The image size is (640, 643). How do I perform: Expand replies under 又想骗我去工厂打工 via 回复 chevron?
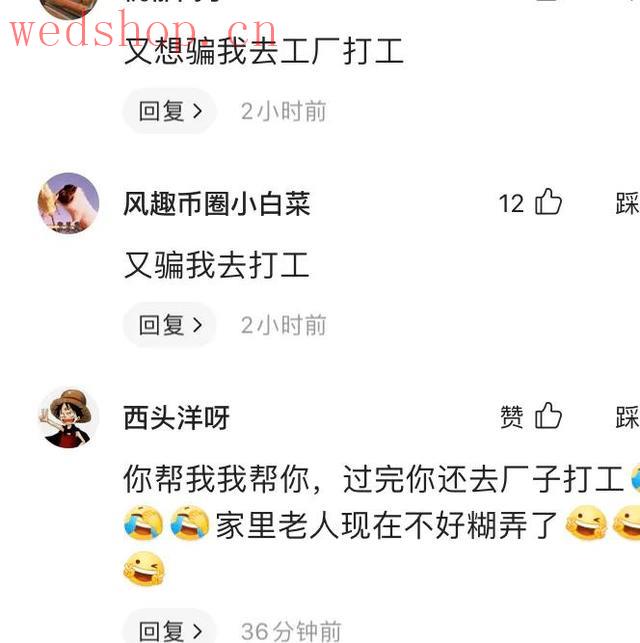[x=170, y=111]
